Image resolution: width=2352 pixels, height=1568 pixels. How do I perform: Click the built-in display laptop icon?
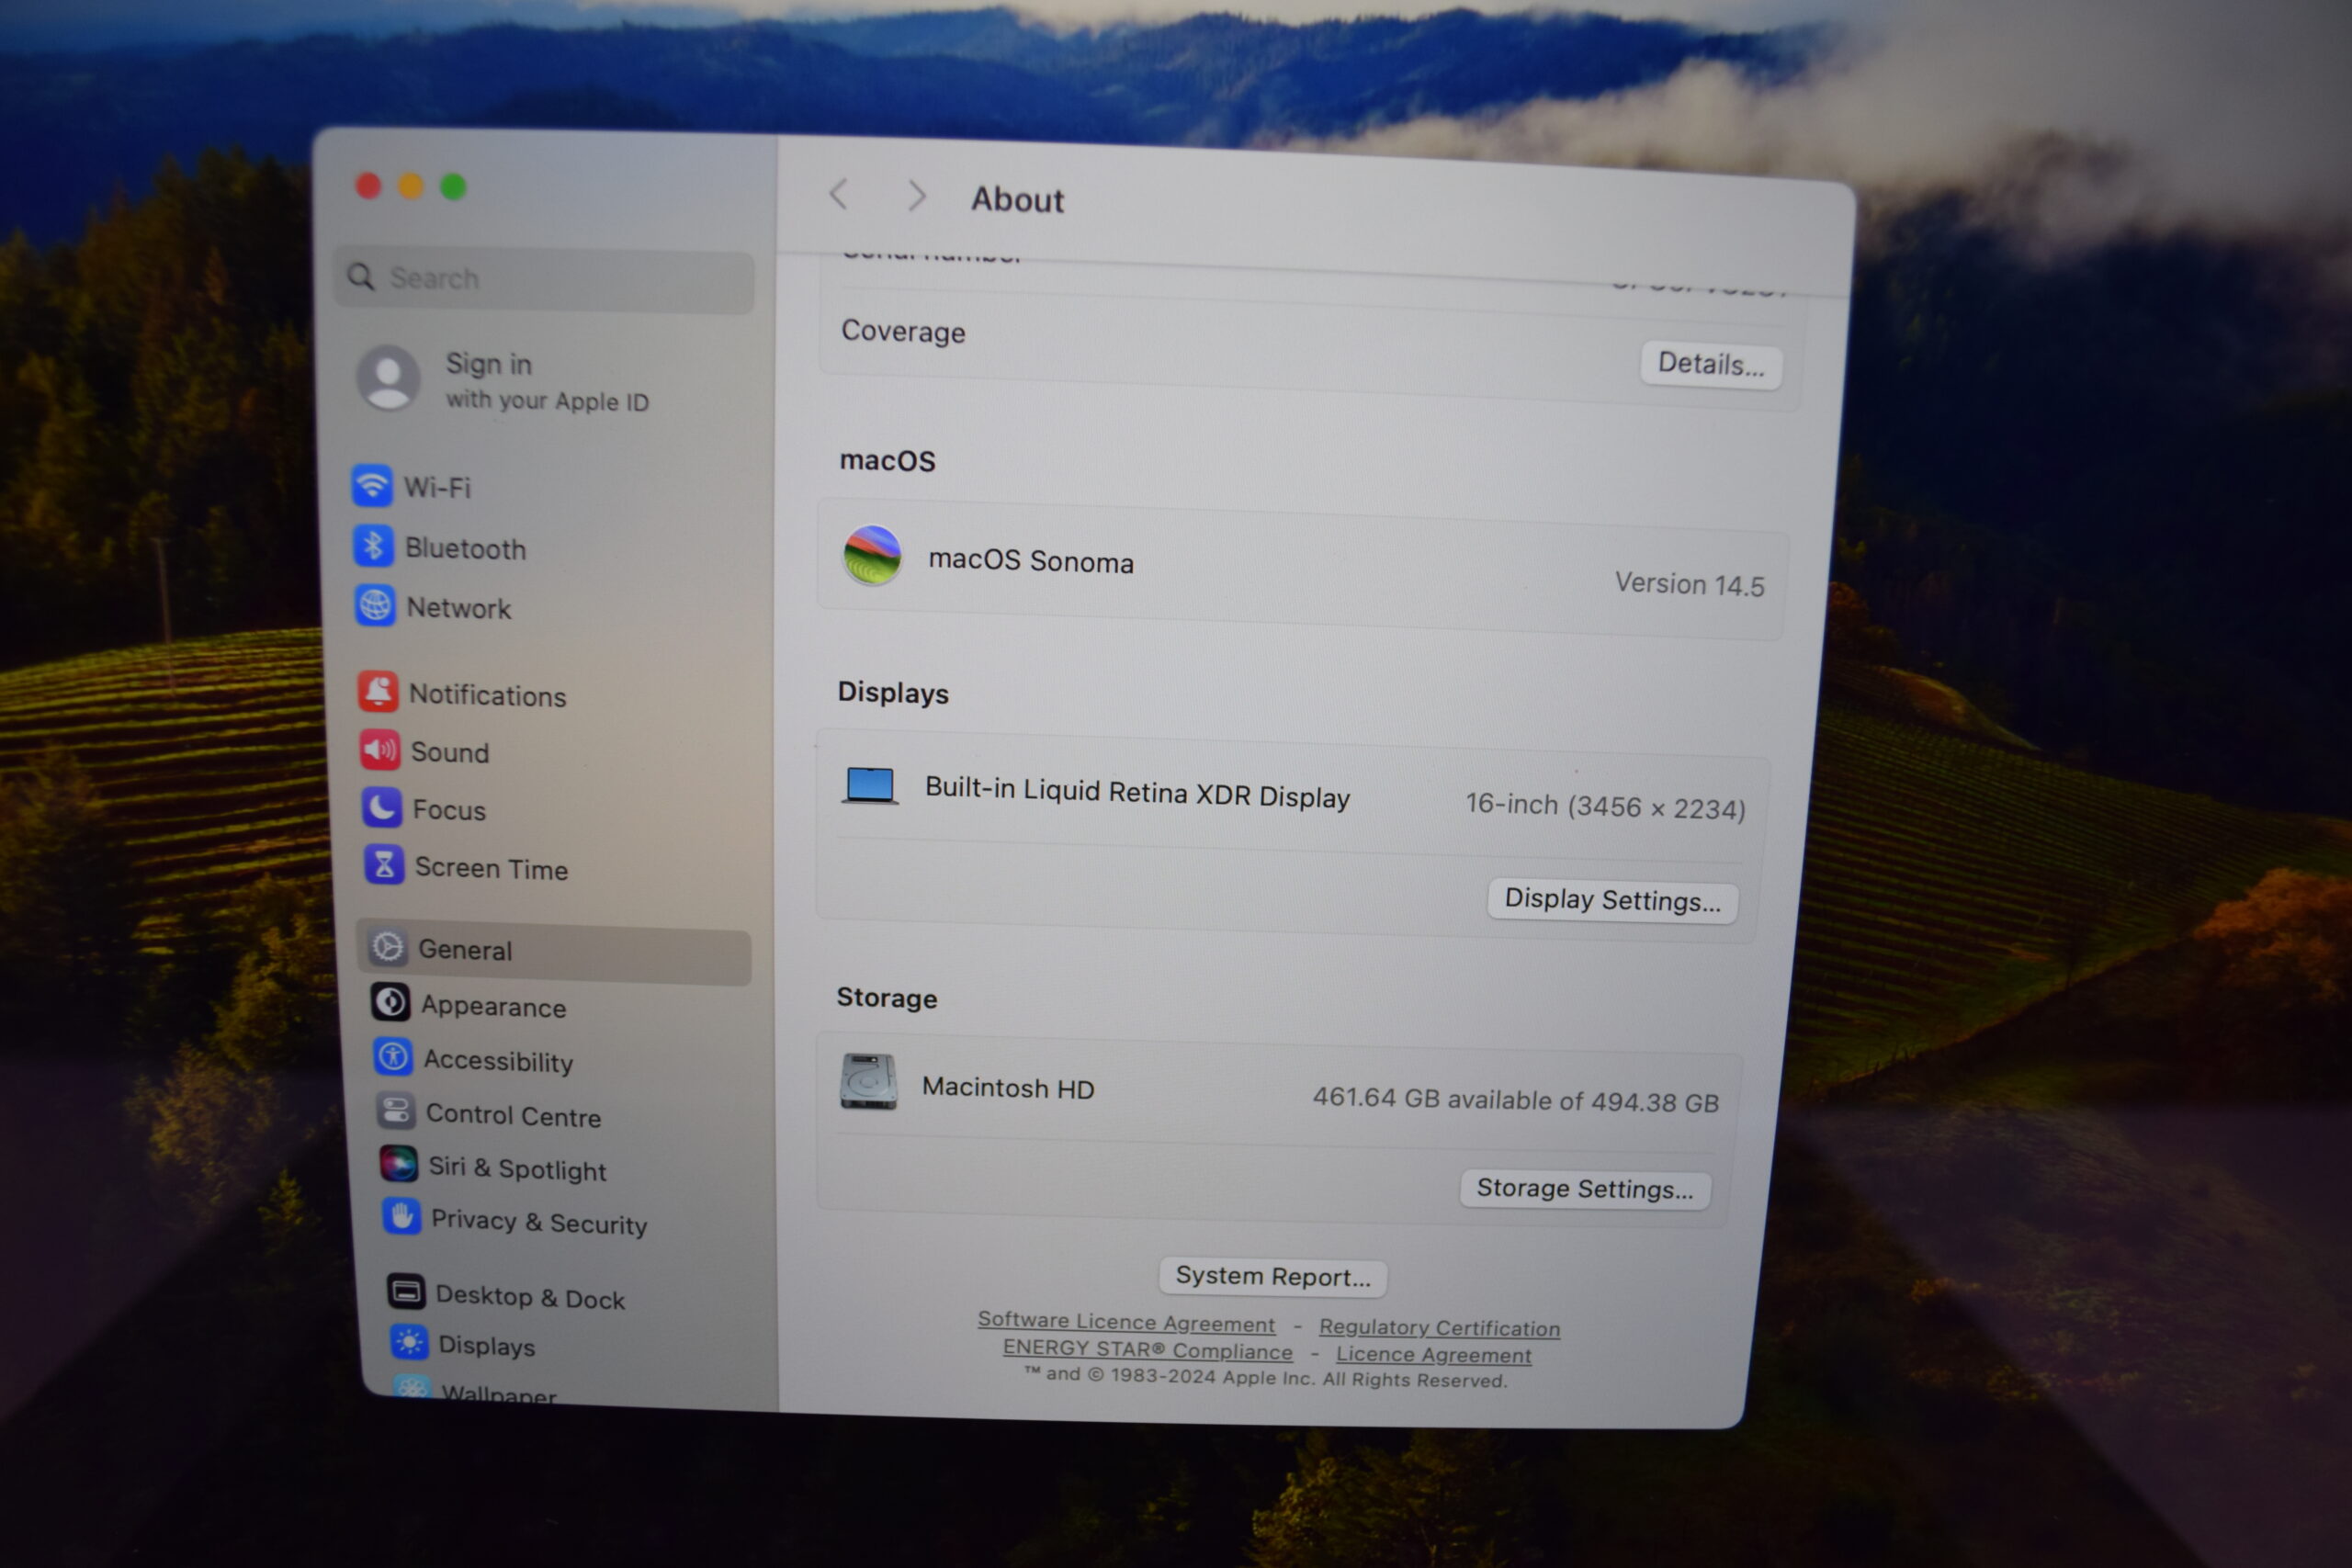[x=870, y=786]
